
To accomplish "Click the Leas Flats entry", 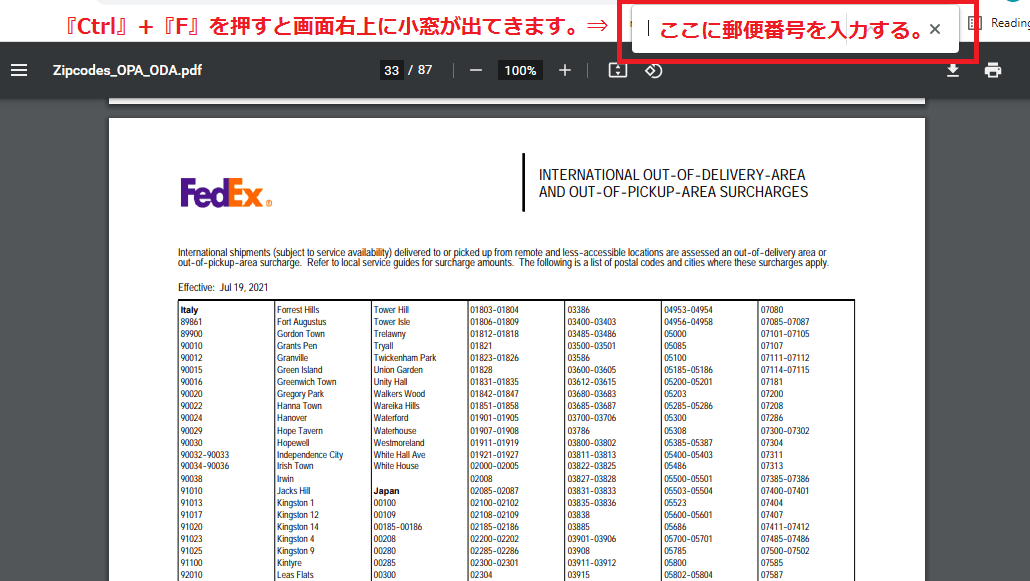I will tap(295, 575).
